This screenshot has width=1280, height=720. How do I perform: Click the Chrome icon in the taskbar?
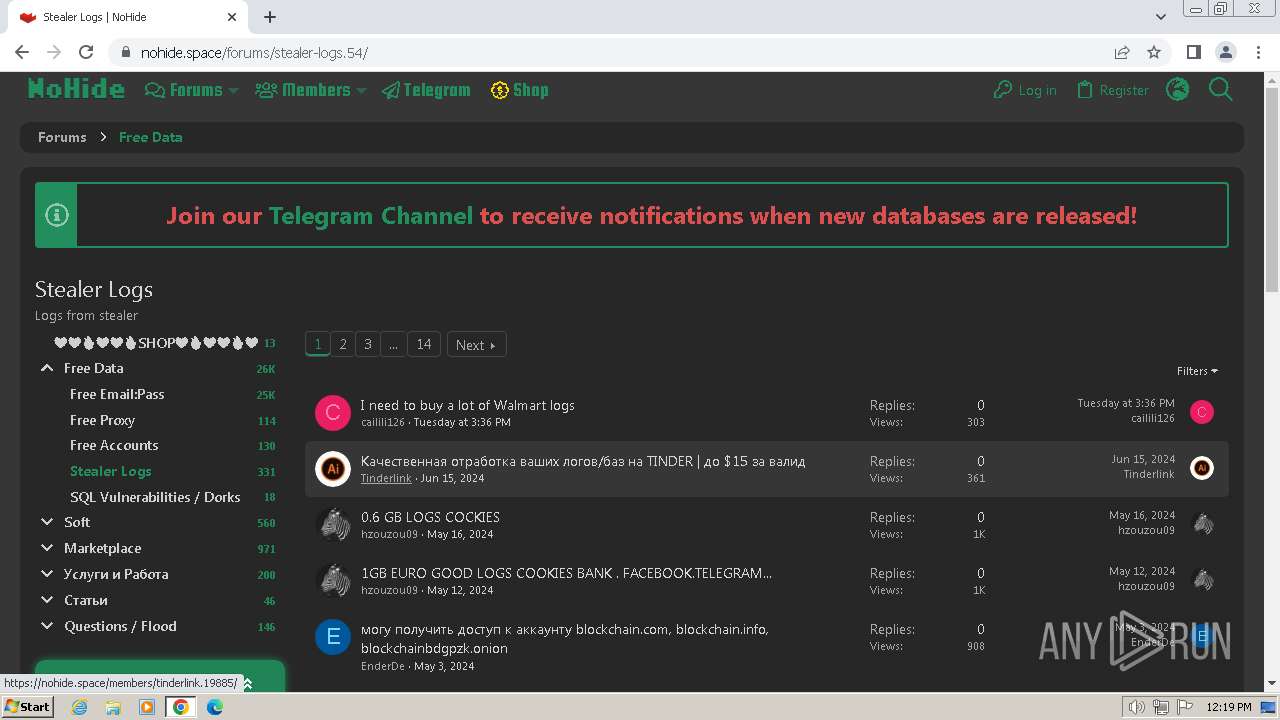point(181,707)
